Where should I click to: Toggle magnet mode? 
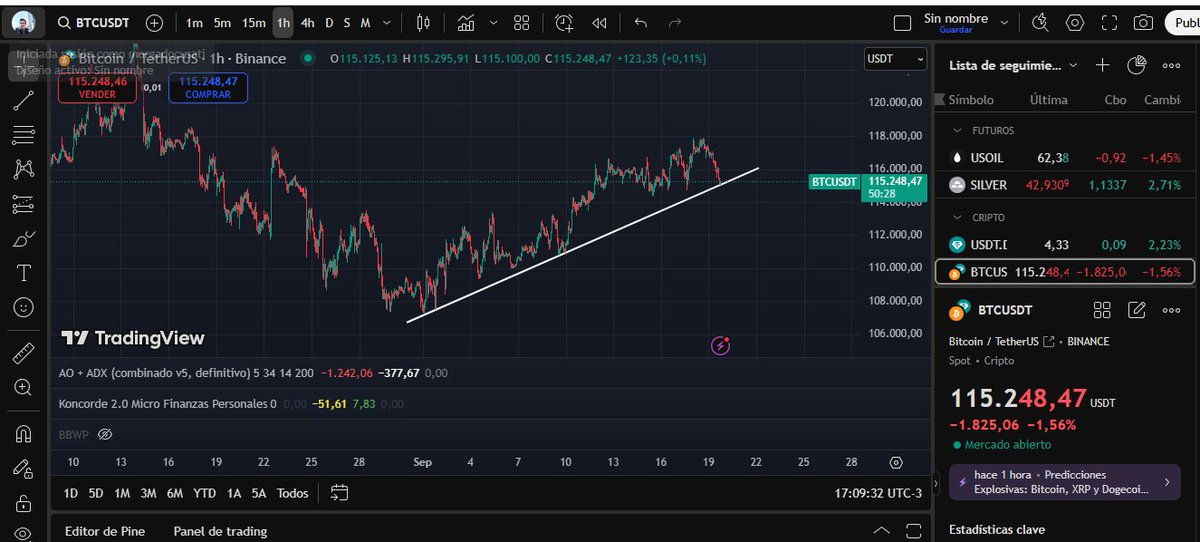24,433
